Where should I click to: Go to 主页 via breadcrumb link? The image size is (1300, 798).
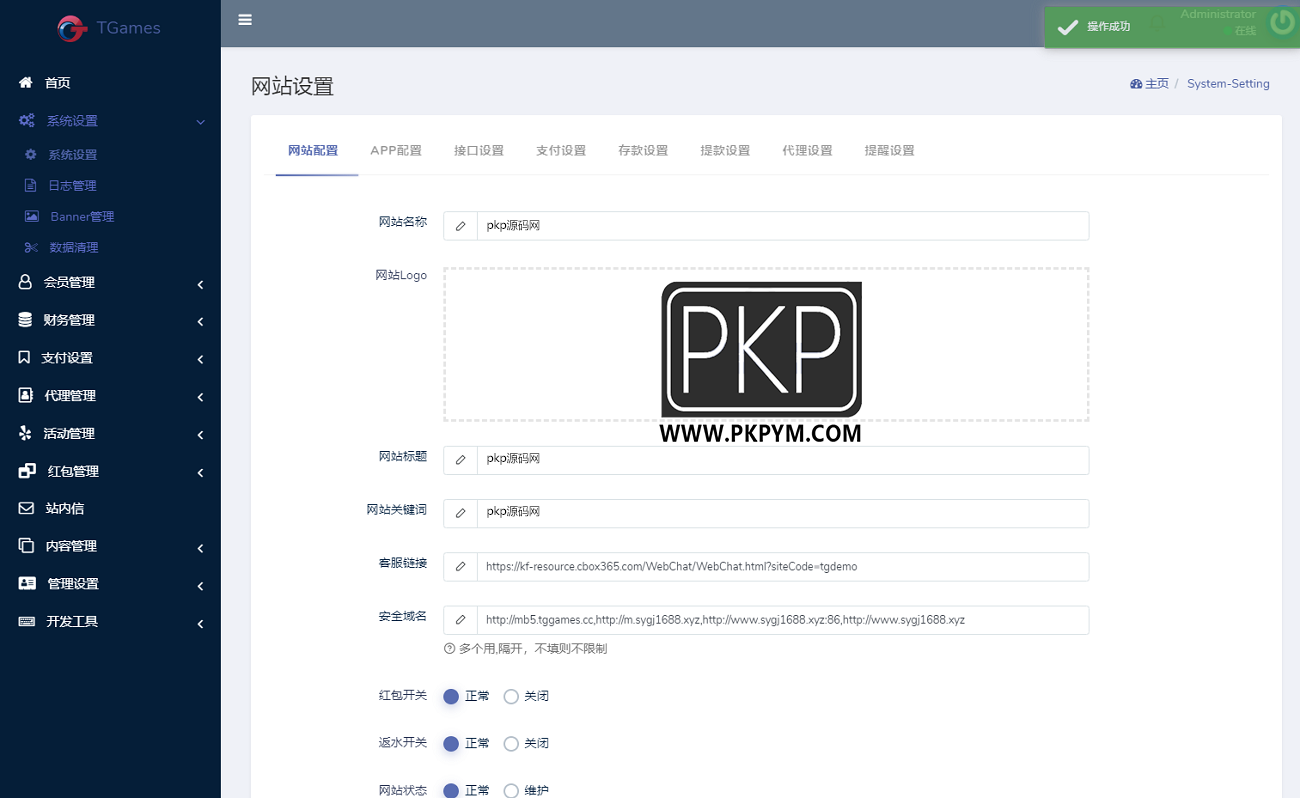(x=1157, y=84)
